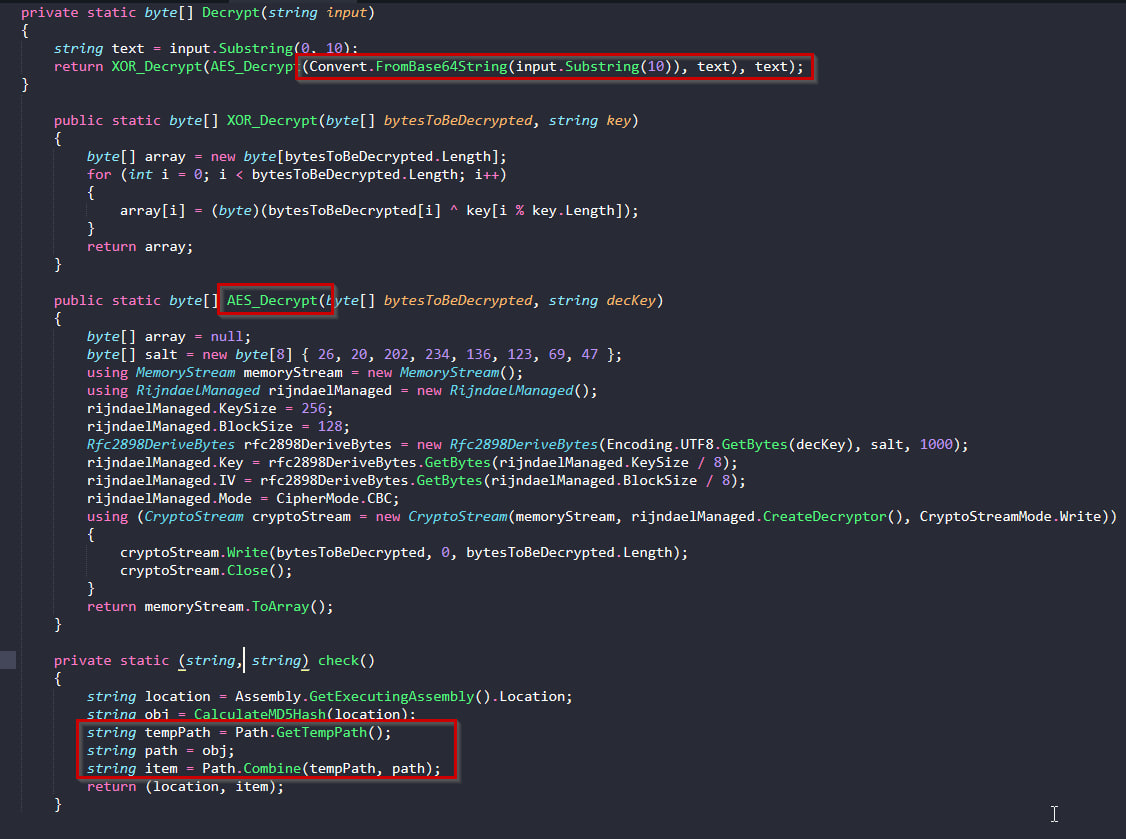
Task: Click the salt variable in its byte array declaration
Action: pyautogui.click(x=159, y=354)
